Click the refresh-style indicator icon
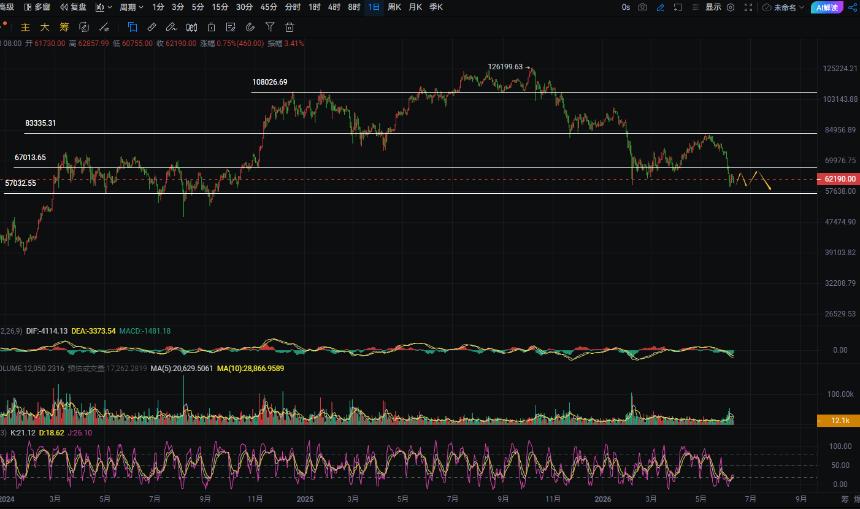This screenshot has height=509, width=860. 84,27
